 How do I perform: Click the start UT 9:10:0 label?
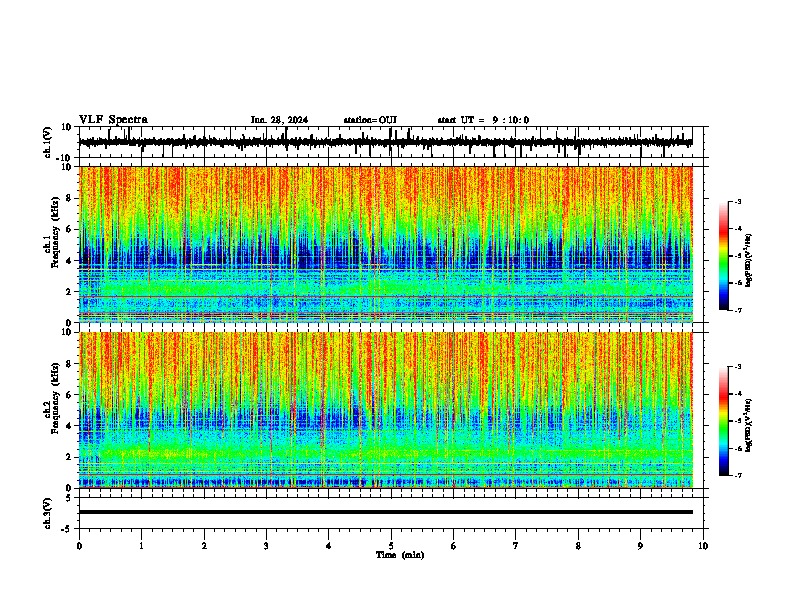(483, 120)
